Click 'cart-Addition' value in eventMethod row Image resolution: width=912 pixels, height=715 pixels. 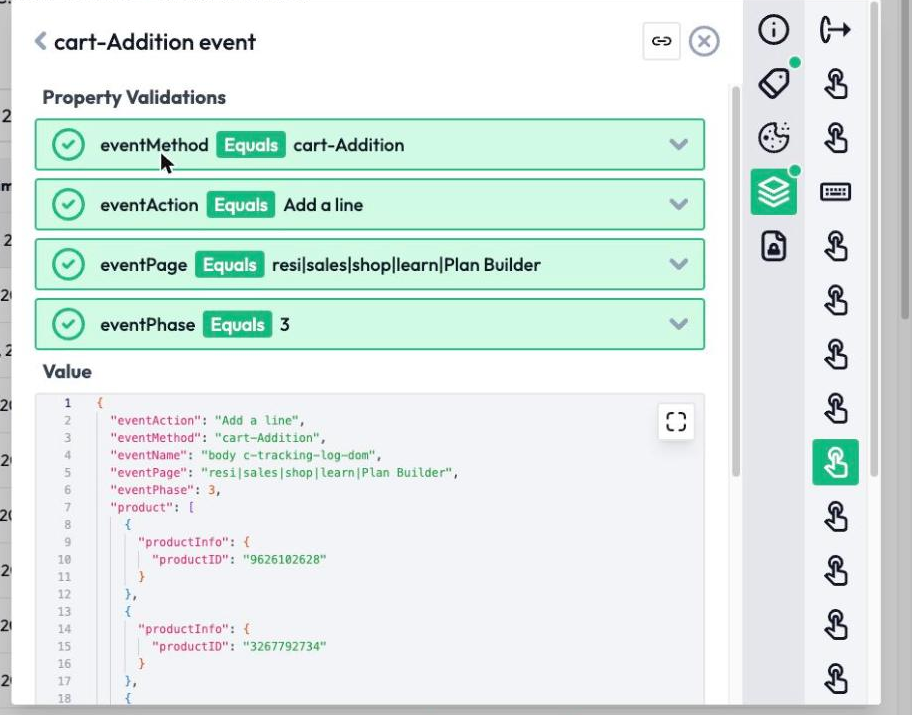coord(348,145)
